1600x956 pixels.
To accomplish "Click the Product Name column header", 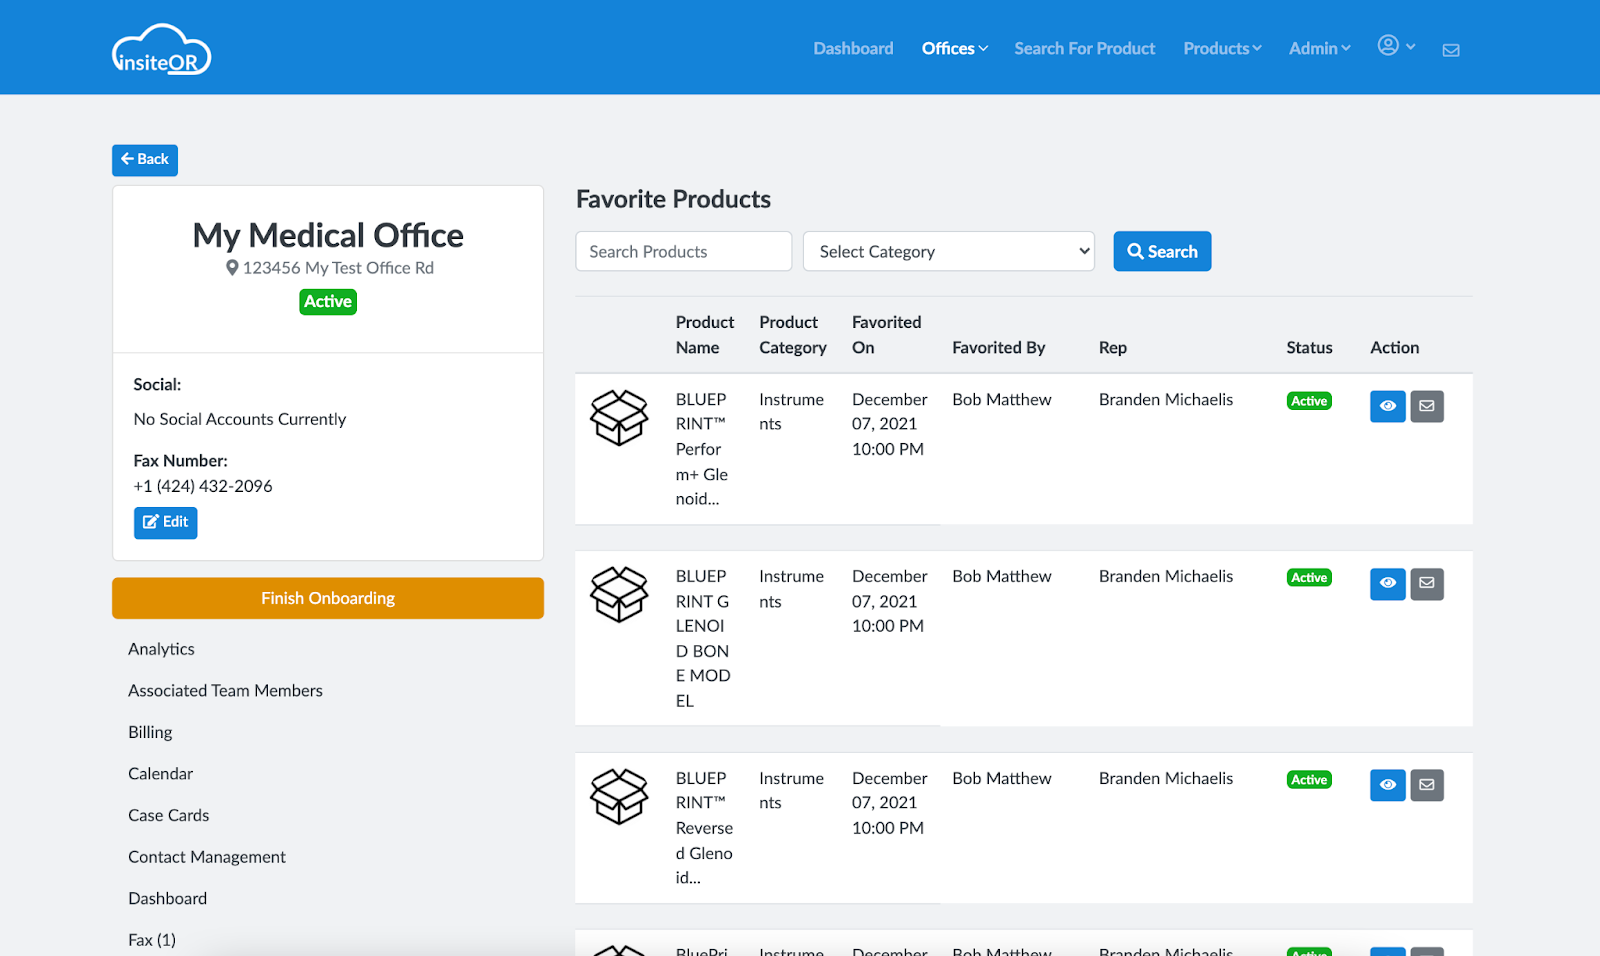I will [x=704, y=335].
